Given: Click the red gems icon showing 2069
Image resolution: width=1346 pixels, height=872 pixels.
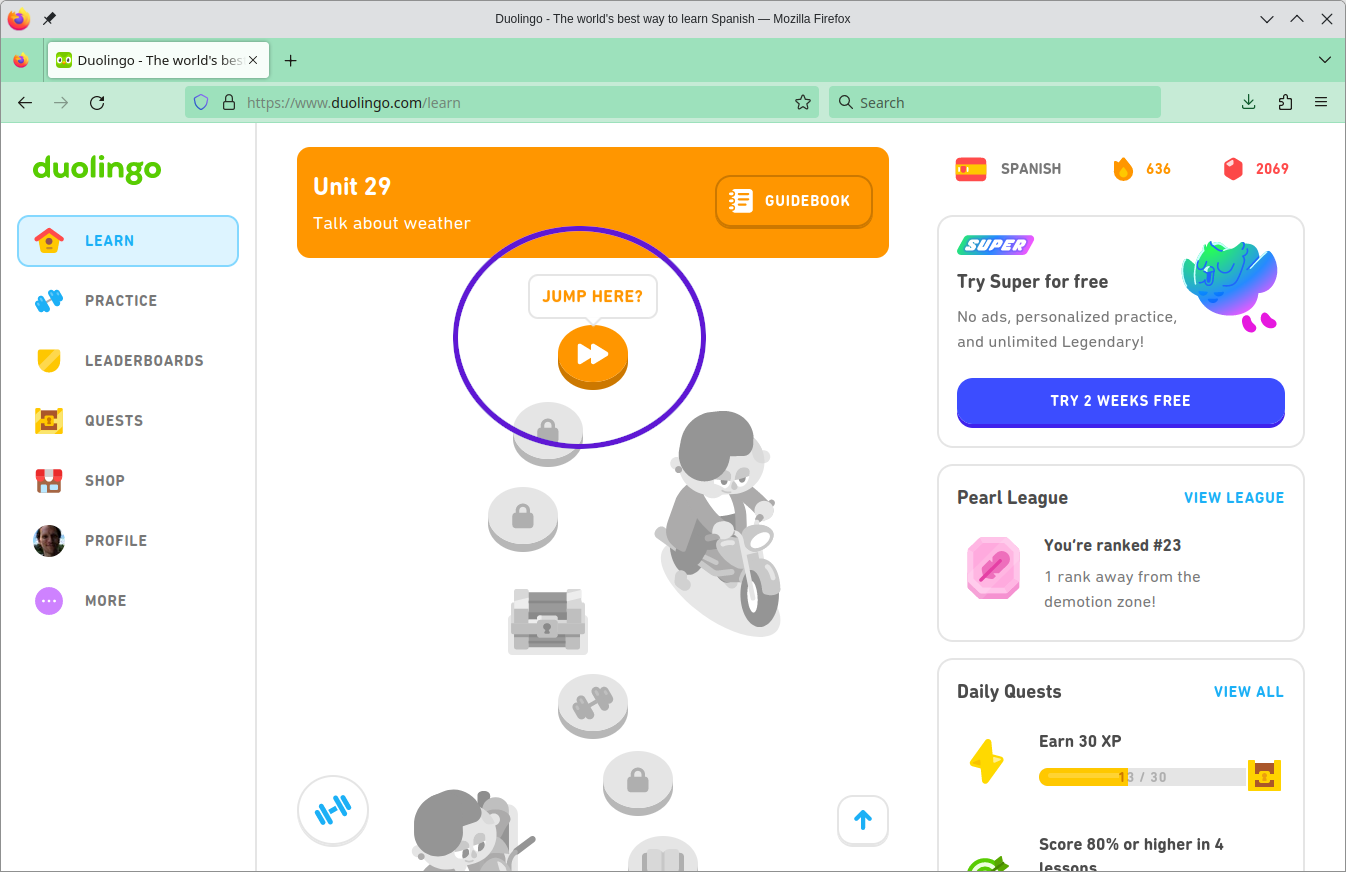Looking at the screenshot, I should pos(1233,169).
